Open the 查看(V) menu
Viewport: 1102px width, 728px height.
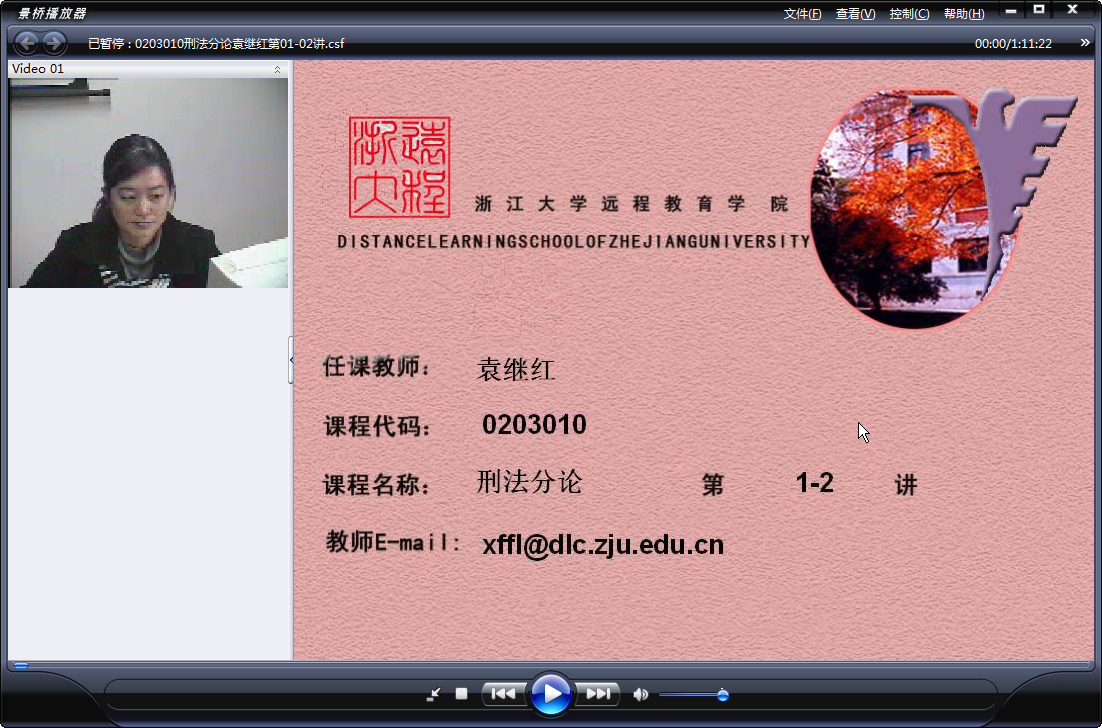coord(855,14)
